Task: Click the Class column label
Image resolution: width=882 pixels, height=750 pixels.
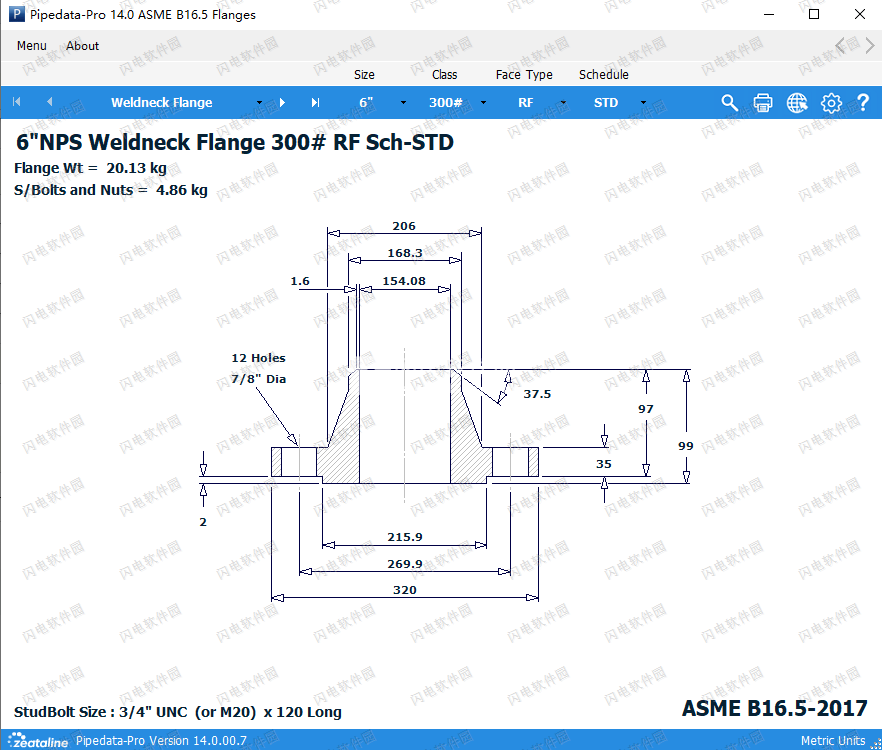Action: pyautogui.click(x=444, y=74)
